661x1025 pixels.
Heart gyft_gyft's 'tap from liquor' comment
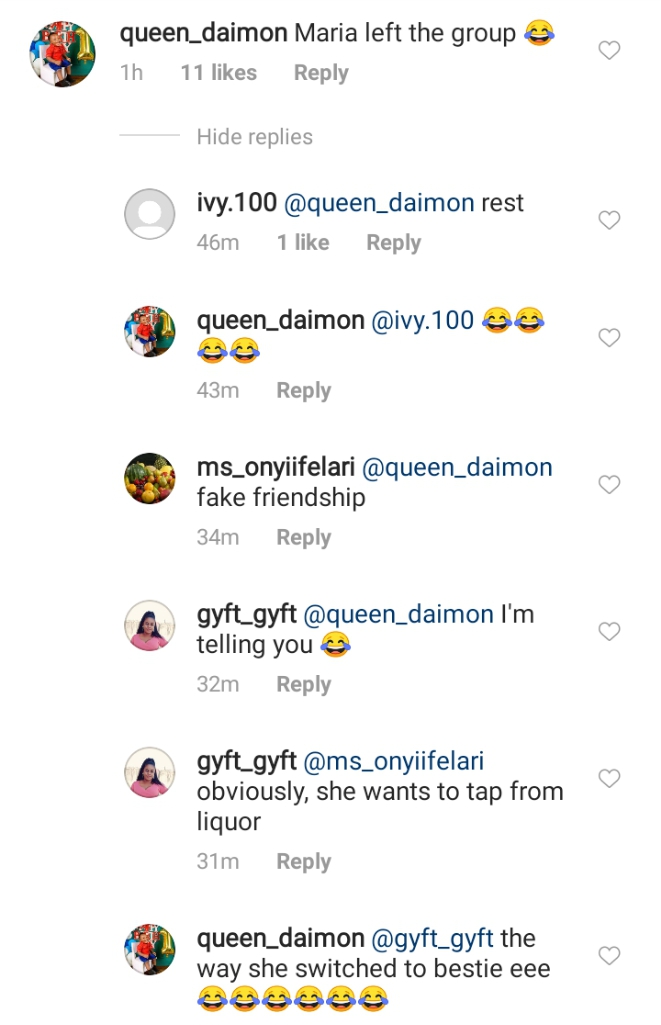pyautogui.click(x=609, y=778)
